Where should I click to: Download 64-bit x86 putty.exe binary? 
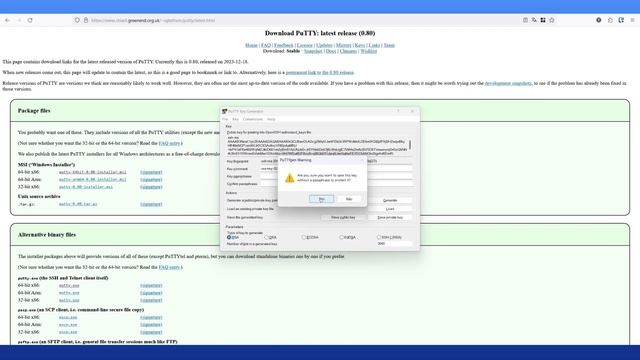[69, 285]
